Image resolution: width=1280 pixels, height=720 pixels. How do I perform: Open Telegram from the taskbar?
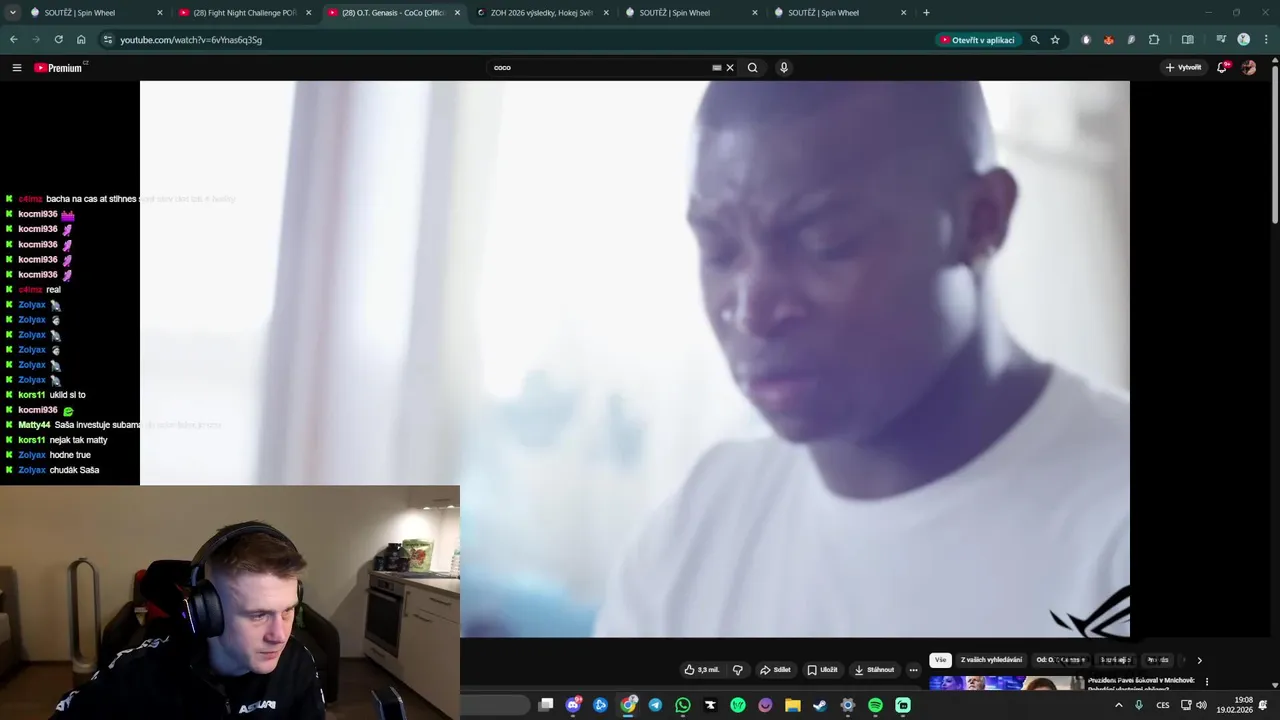pyautogui.click(x=655, y=705)
